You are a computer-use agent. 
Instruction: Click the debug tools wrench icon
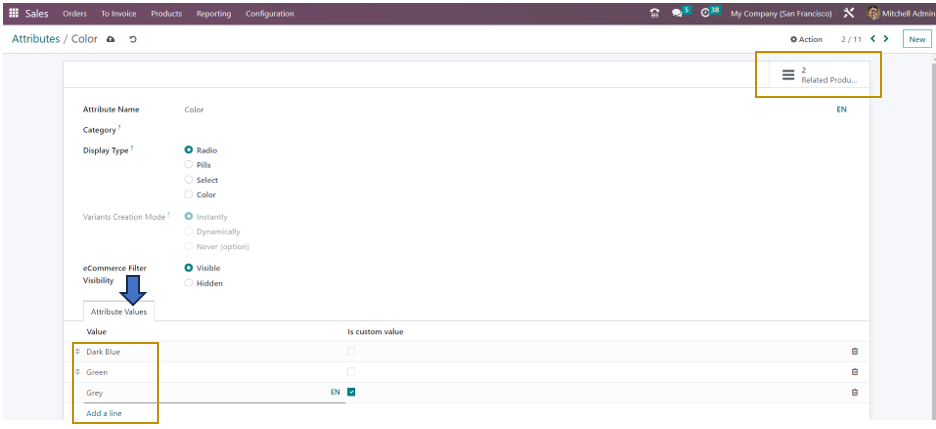848,13
